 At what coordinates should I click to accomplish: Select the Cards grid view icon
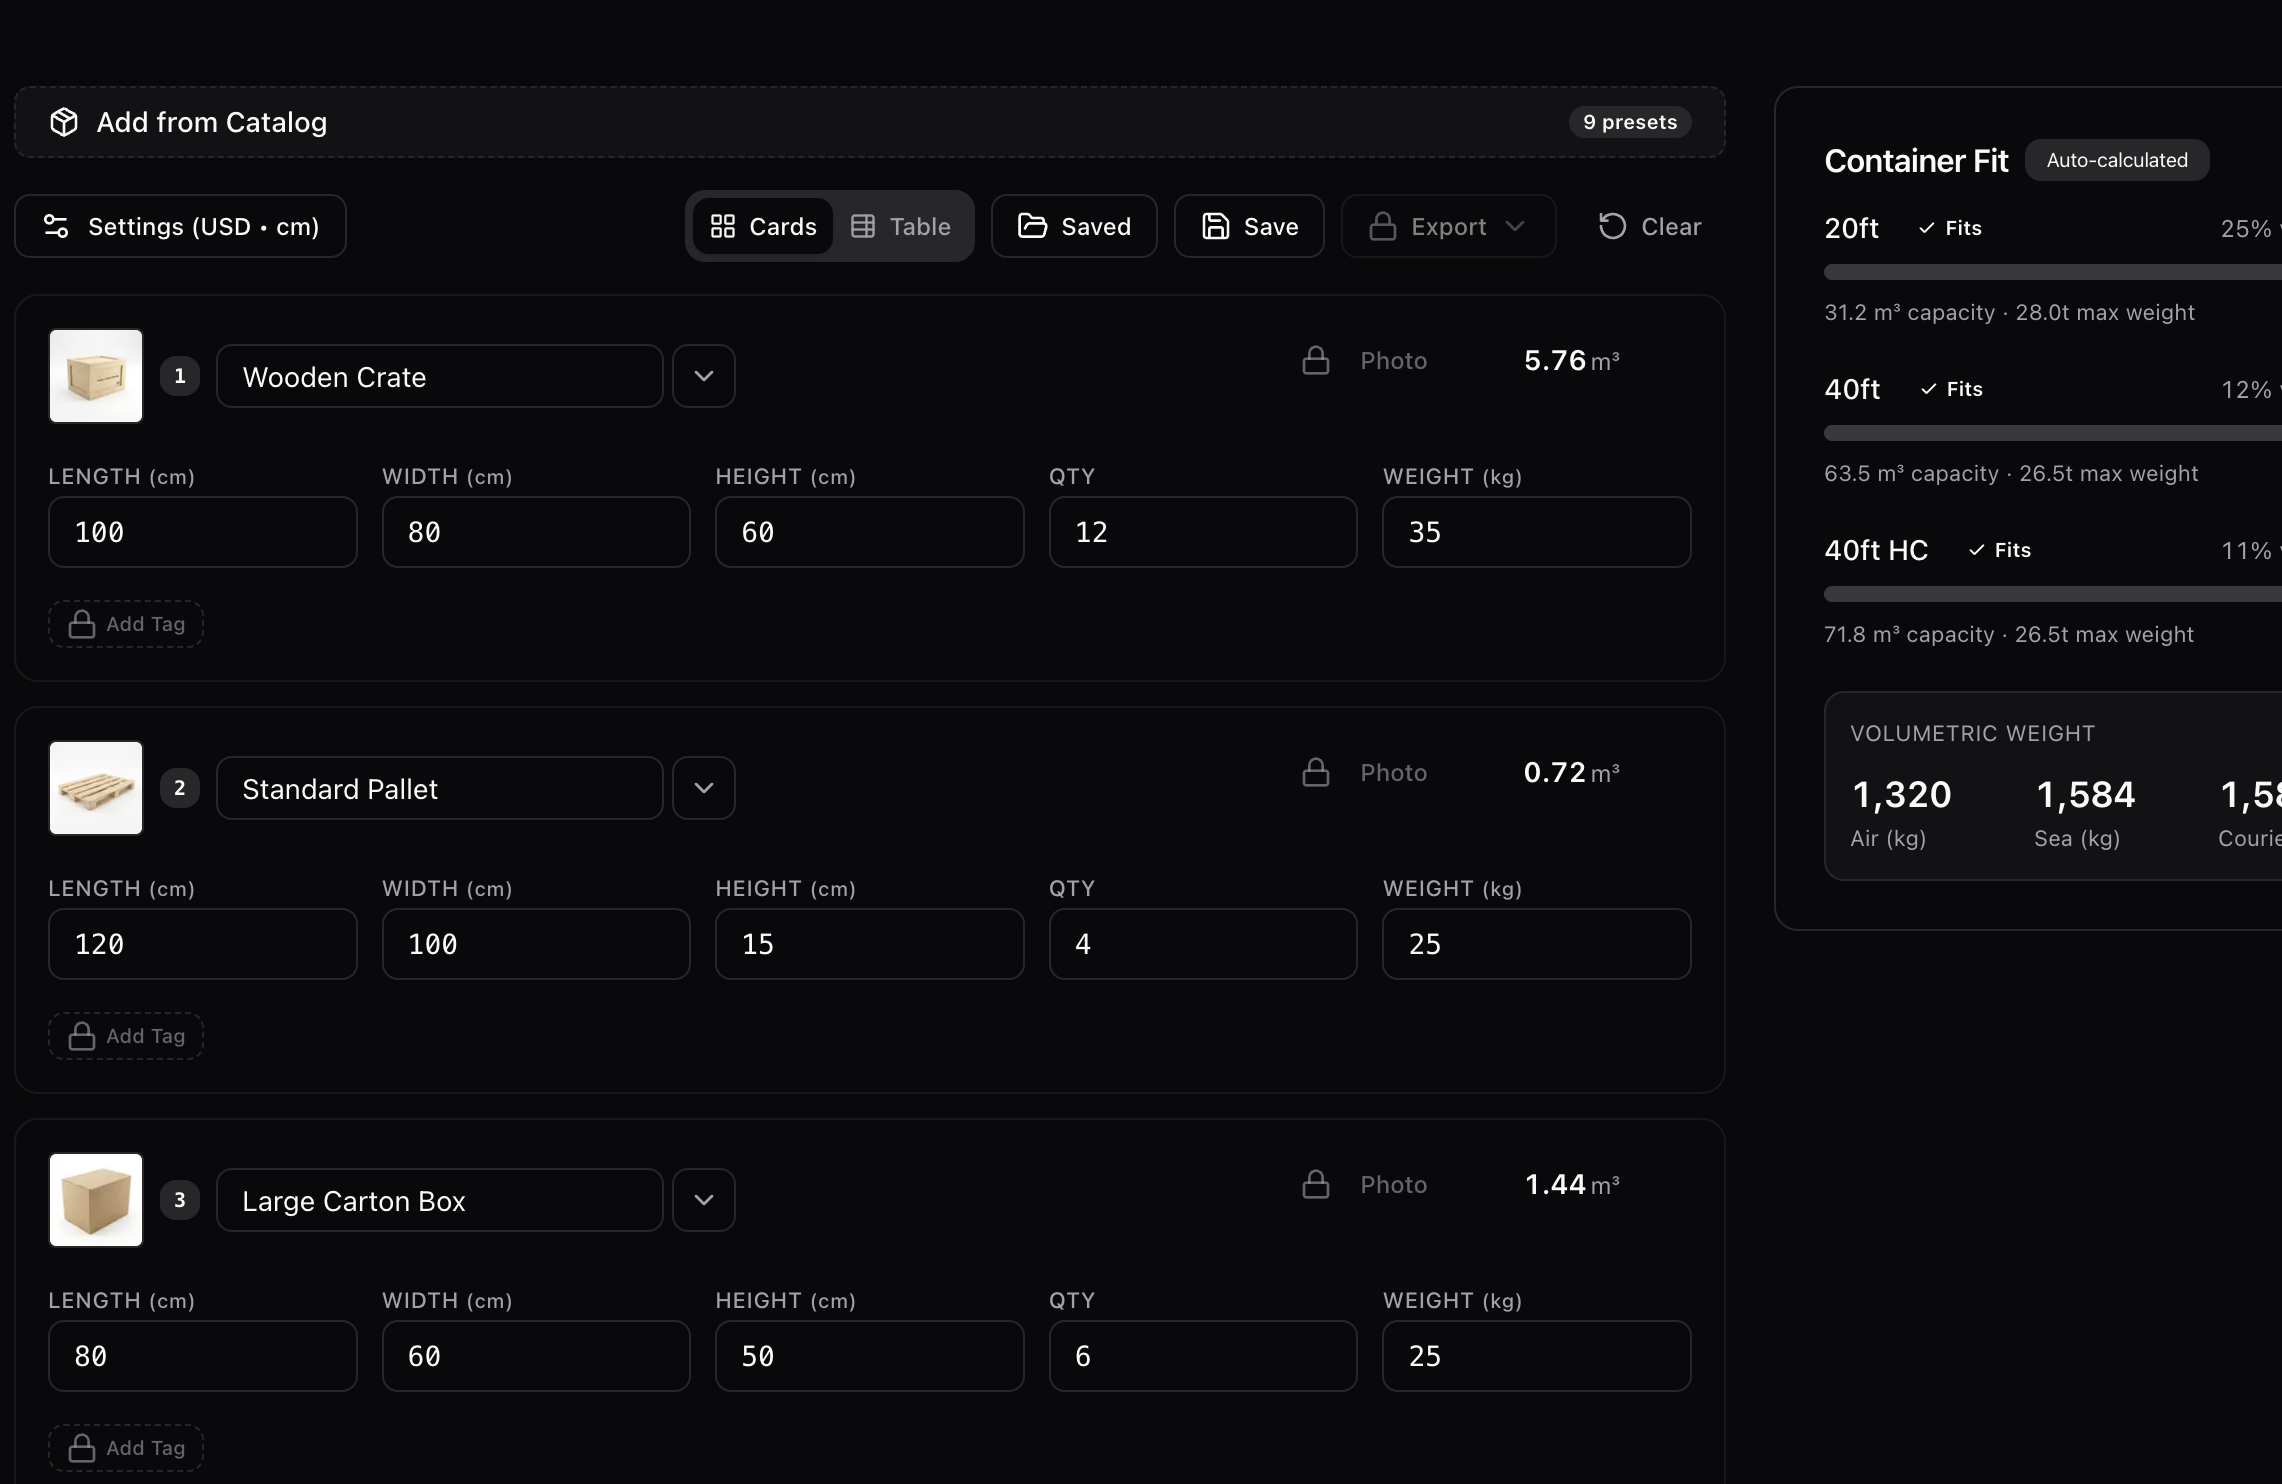pyautogui.click(x=724, y=226)
